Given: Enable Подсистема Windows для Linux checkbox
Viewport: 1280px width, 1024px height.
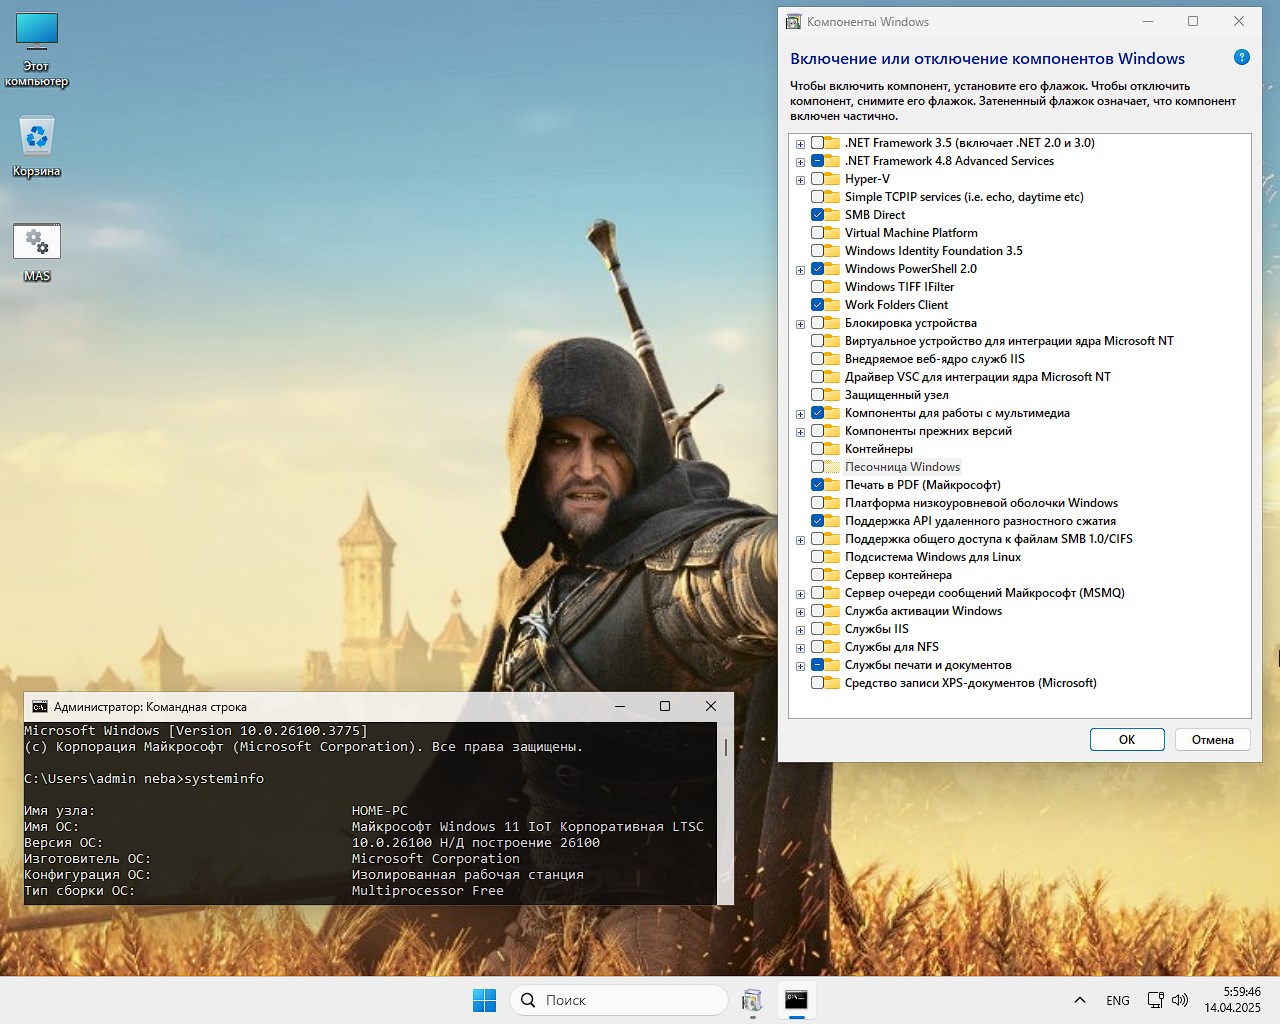Looking at the screenshot, I should (x=817, y=557).
